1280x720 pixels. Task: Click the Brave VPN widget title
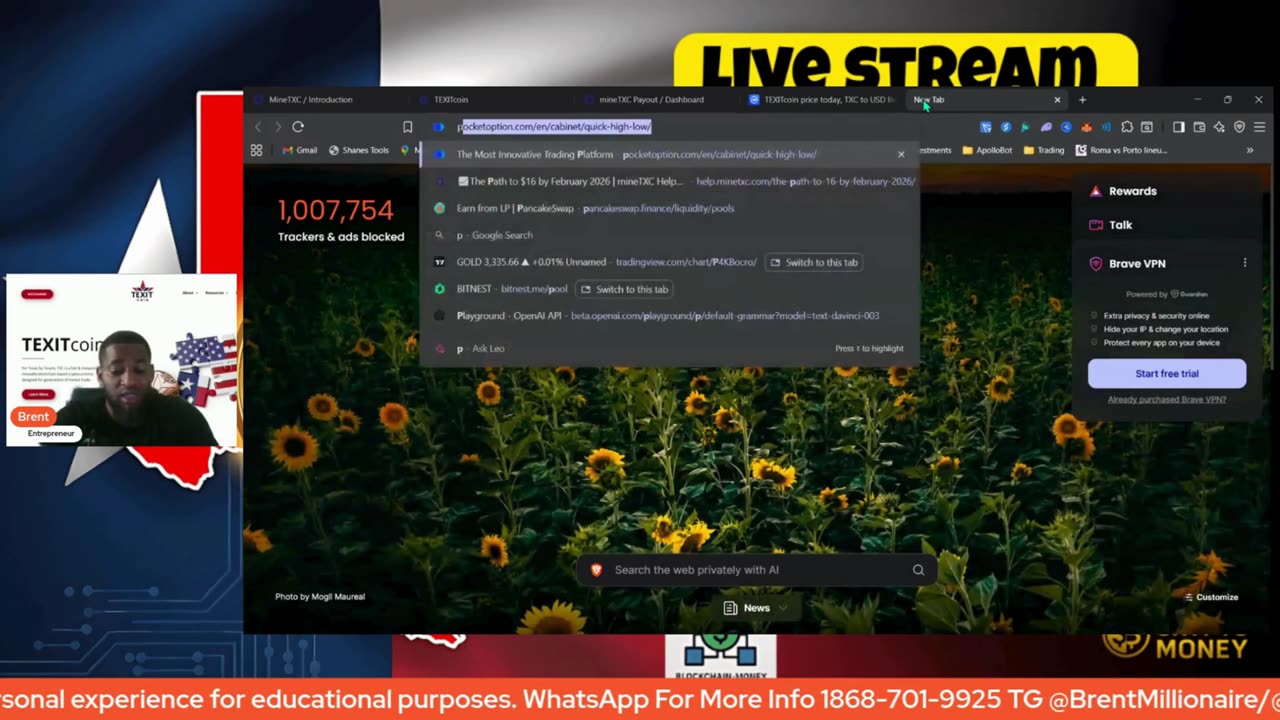coord(1137,263)
